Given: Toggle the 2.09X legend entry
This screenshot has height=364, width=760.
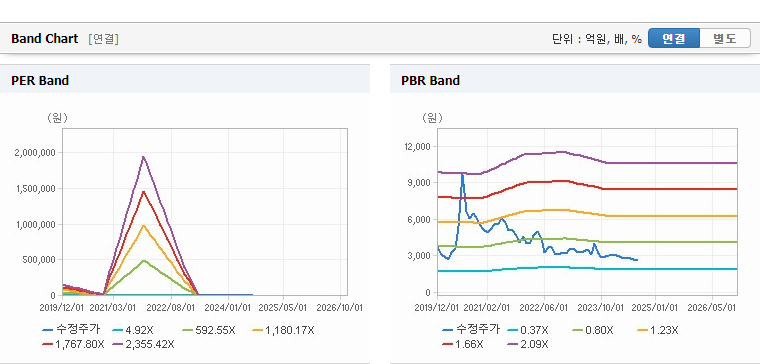Looking at the screenshot, I should [528, 345].
